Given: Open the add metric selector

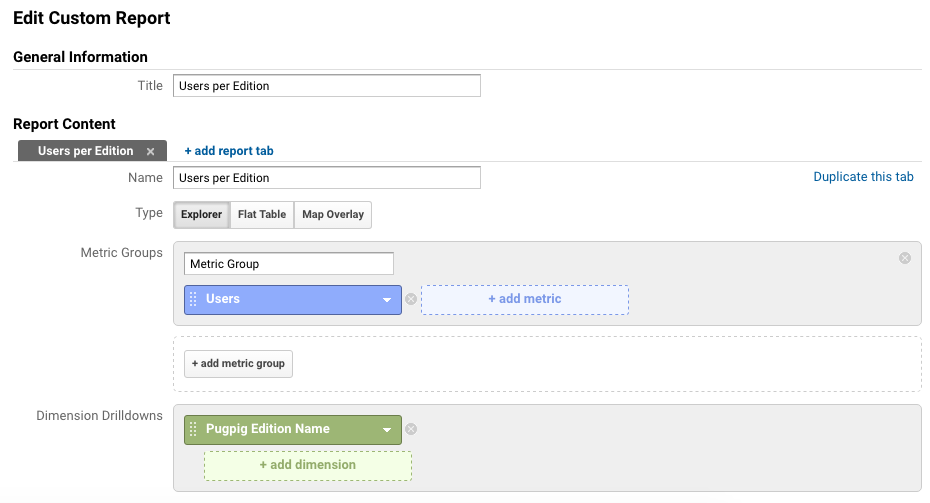Looking at the screenshot, I should [x=525, y=300].
